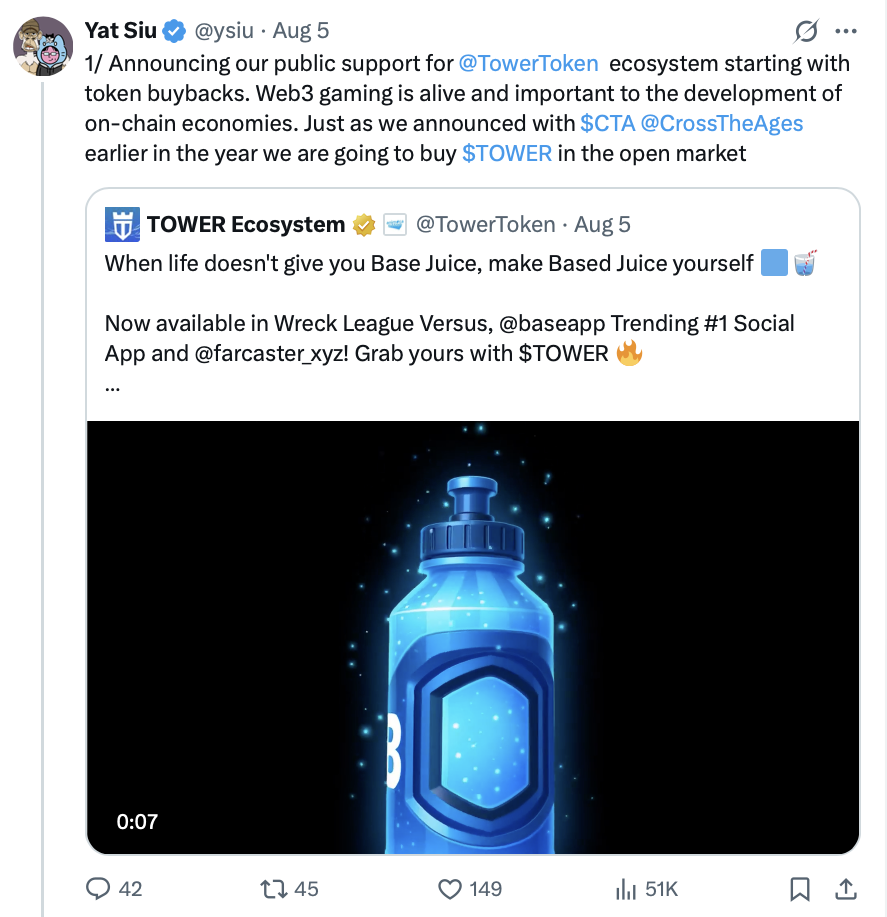The width and height of the screenshot is (887, 917).
Task: Play the blue bottle video
Action: [x=473, y=637]
